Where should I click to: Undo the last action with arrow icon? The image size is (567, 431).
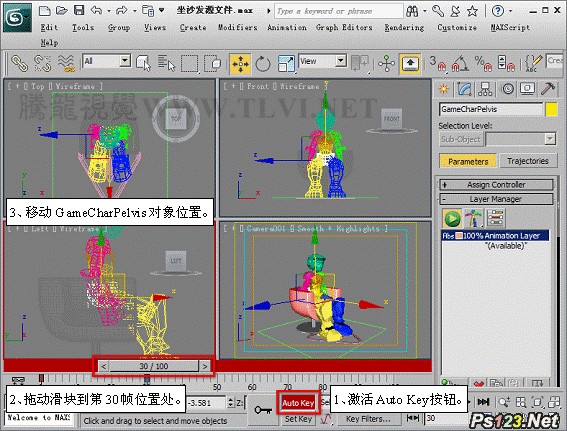97,10
